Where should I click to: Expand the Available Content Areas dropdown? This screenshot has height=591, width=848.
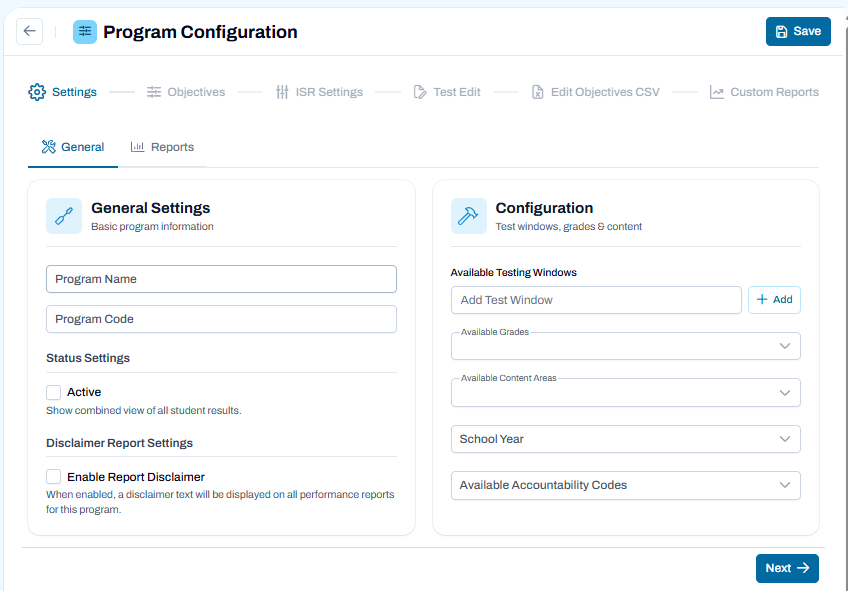click(x=626, y=393)
